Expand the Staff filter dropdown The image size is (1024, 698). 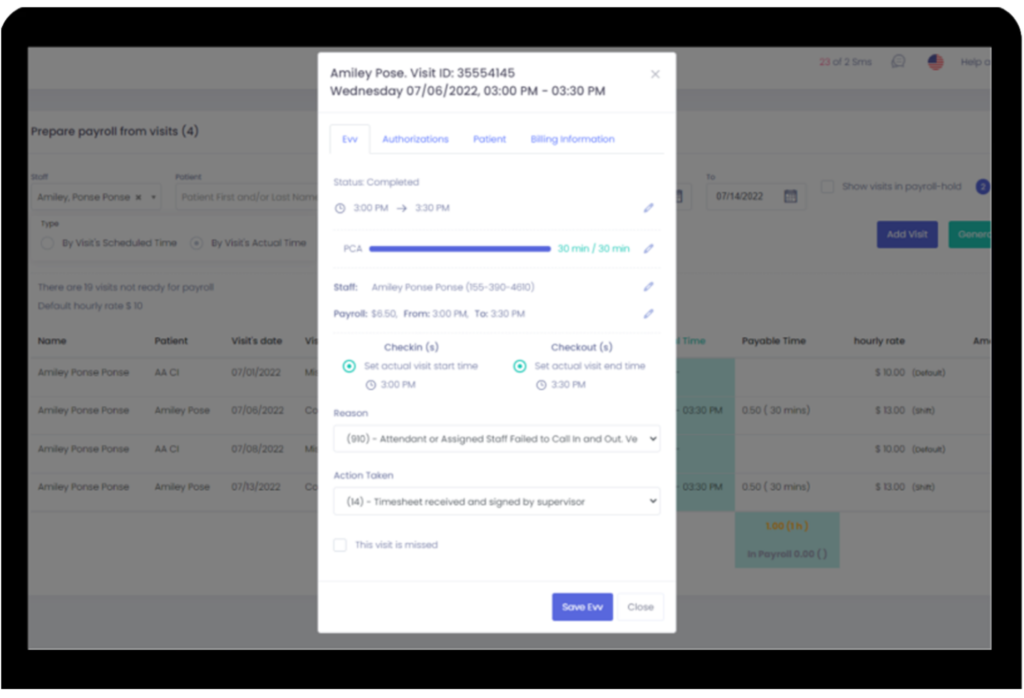(x=153, y=197)
